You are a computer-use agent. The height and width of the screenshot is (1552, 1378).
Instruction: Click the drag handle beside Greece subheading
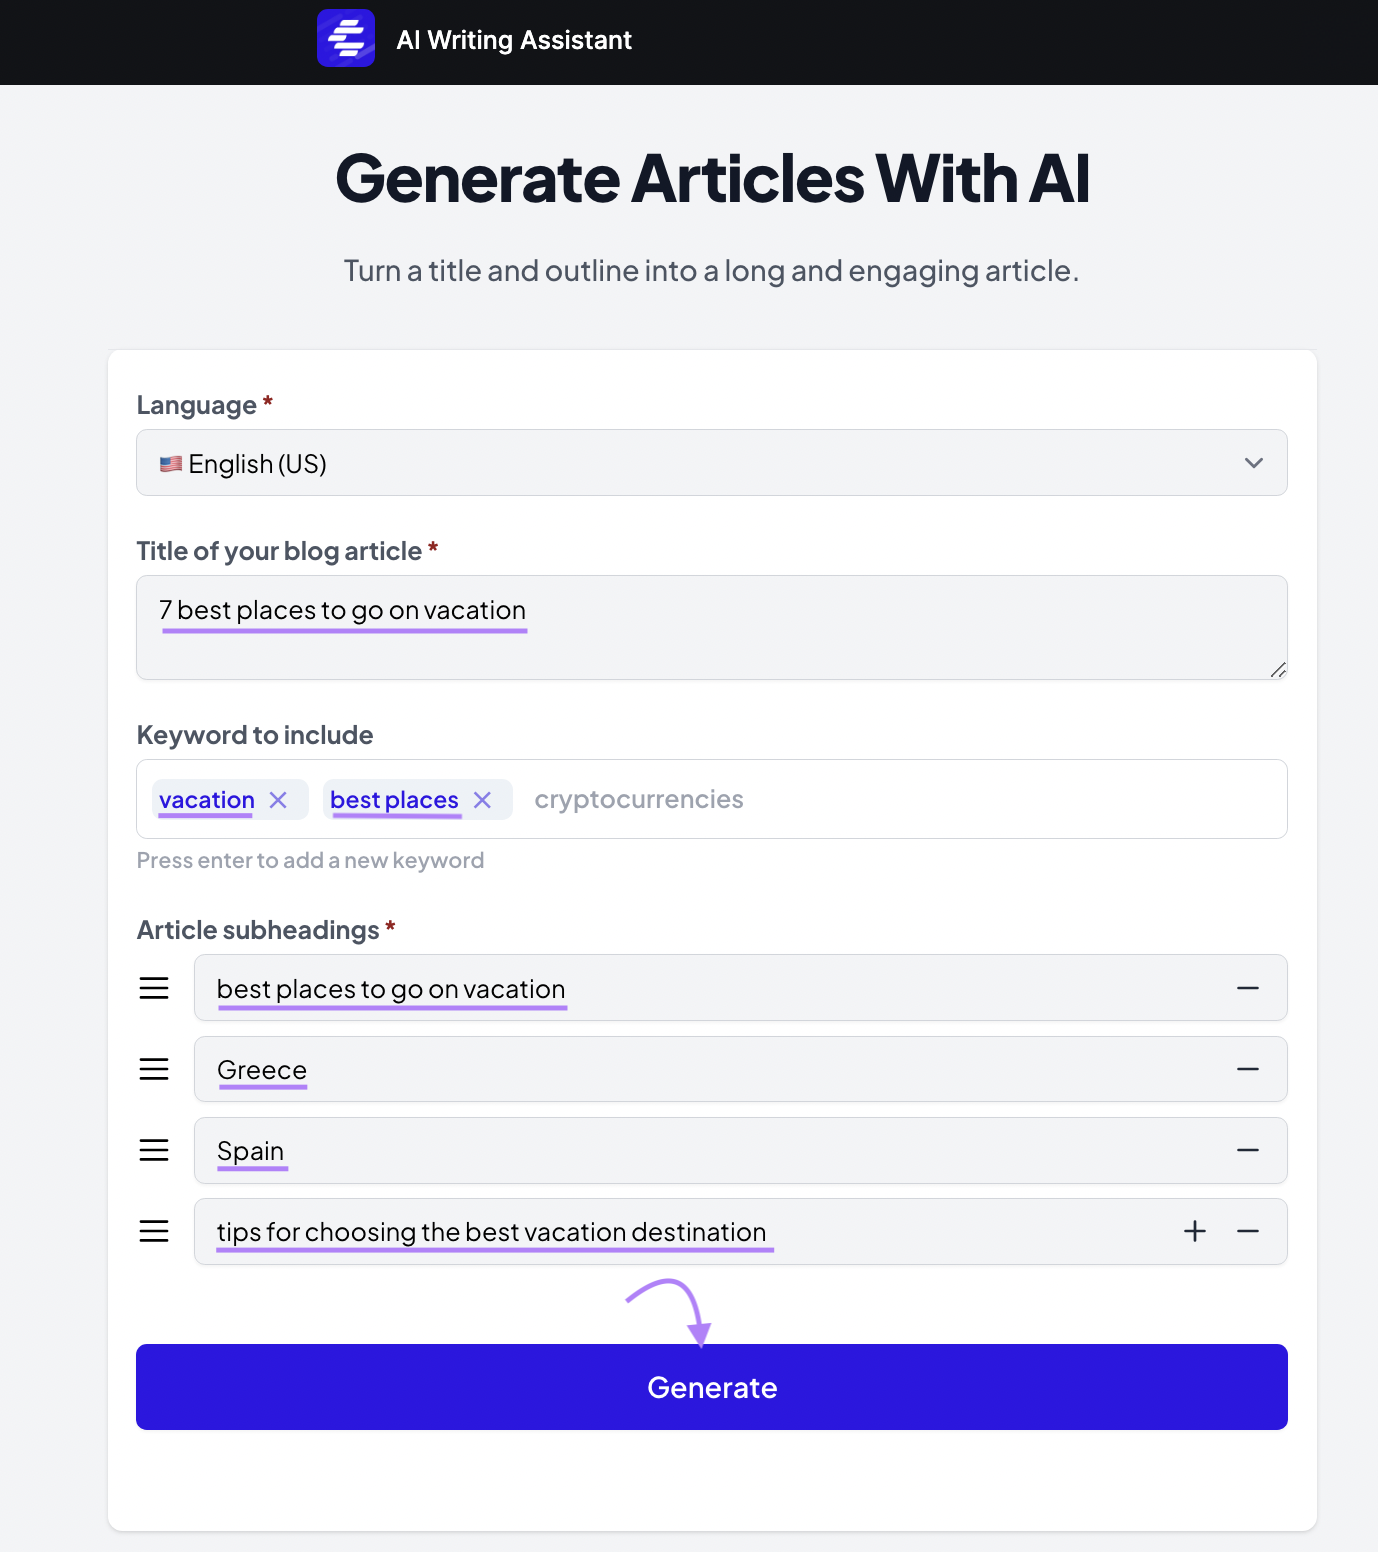point(154,1069)
